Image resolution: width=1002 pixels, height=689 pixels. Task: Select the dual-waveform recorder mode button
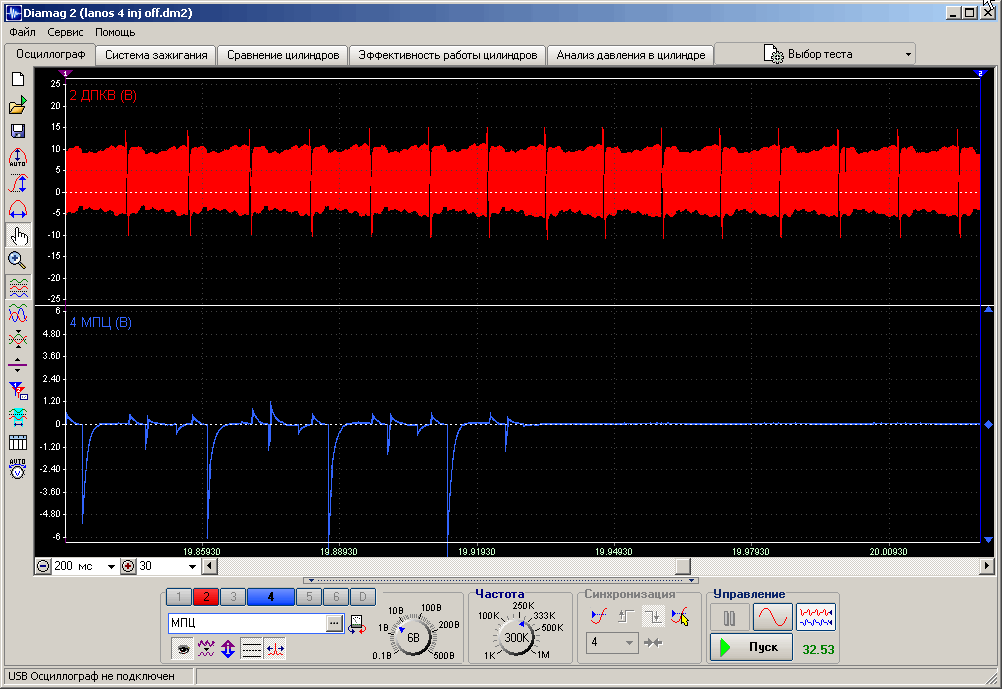[815, 617]
